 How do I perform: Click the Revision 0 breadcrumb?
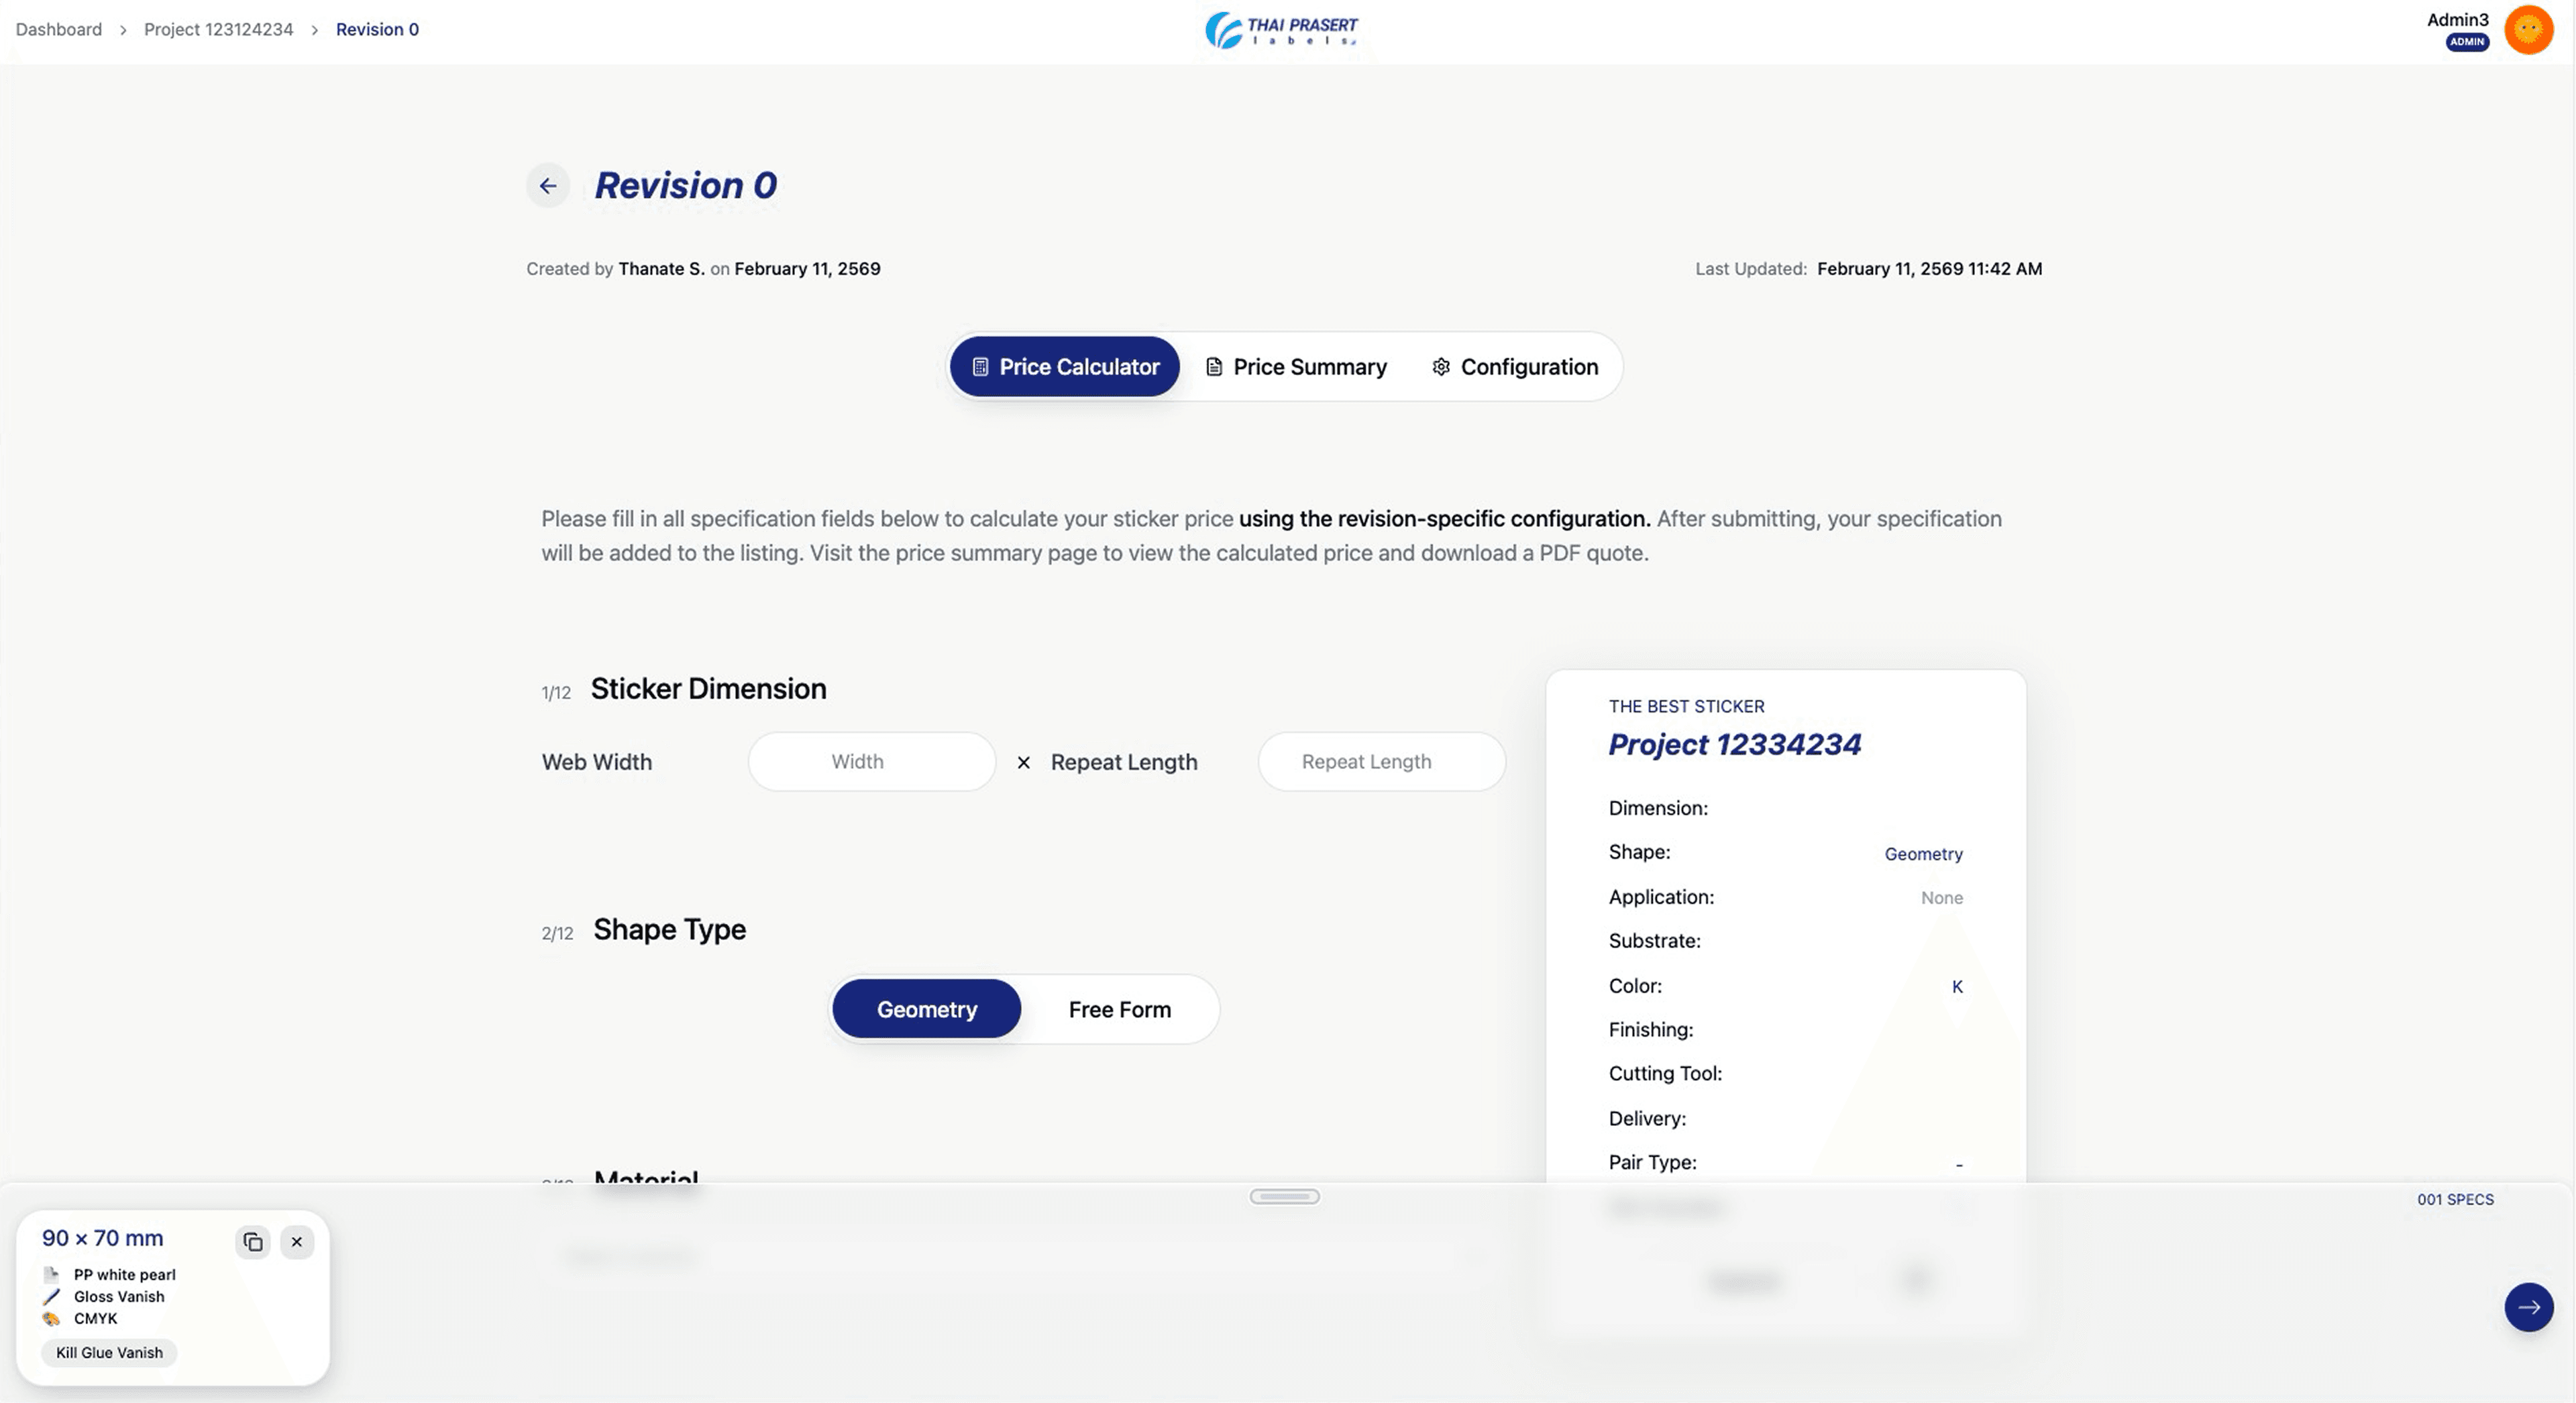click(377, 29)
